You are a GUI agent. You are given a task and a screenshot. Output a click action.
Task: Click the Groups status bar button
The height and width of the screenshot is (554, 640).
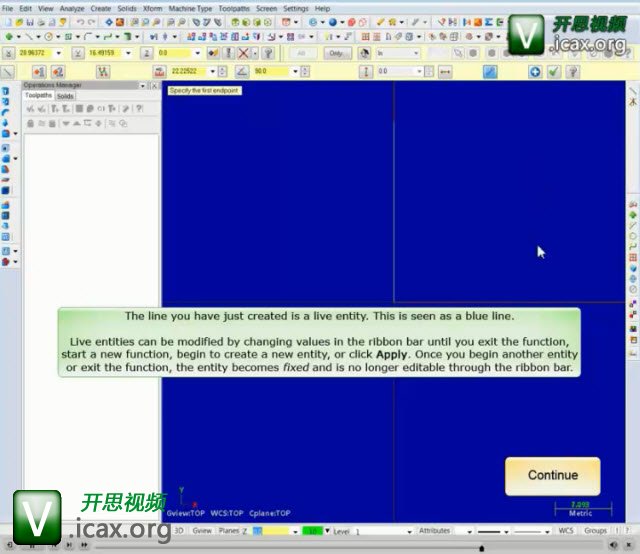(595, 530)
